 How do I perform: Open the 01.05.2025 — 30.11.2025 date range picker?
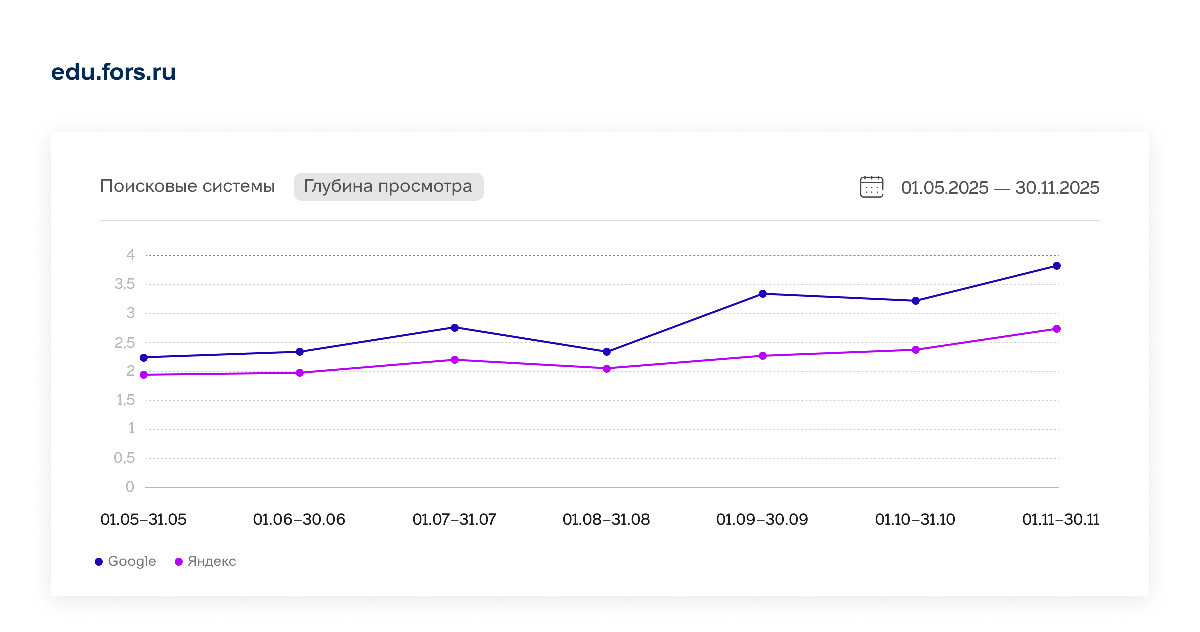999,187
